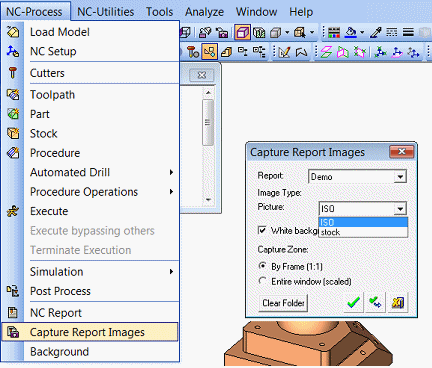Open the Report dropdown showing Demo
The height and width of the screenshot is (368, 432).
(x=358, y=176)
